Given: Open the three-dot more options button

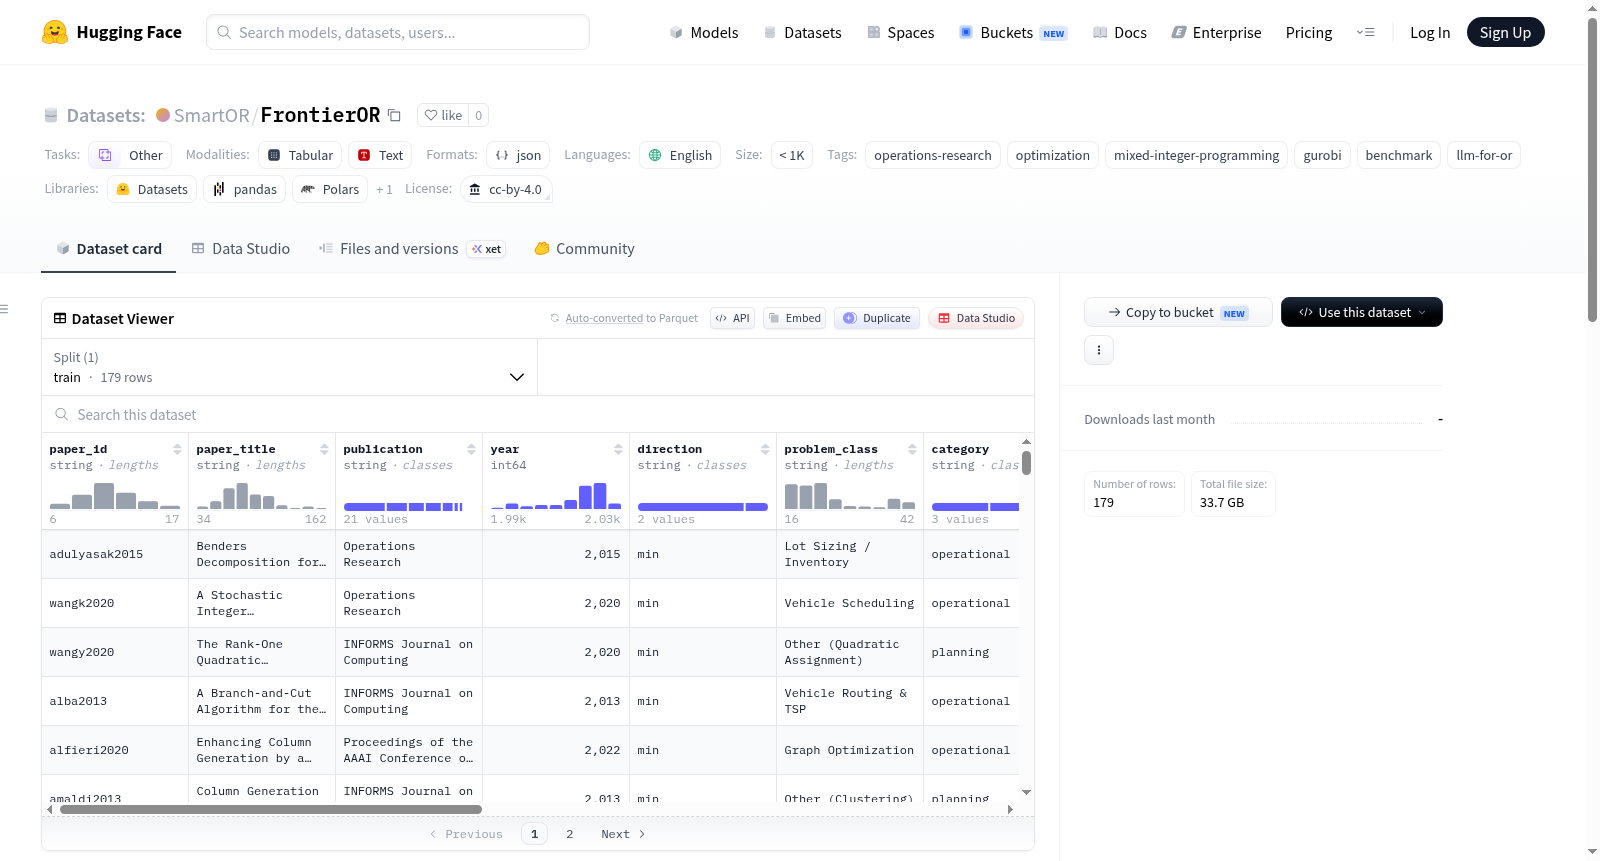Looking at the screenshot, I should pos(1099,350).
